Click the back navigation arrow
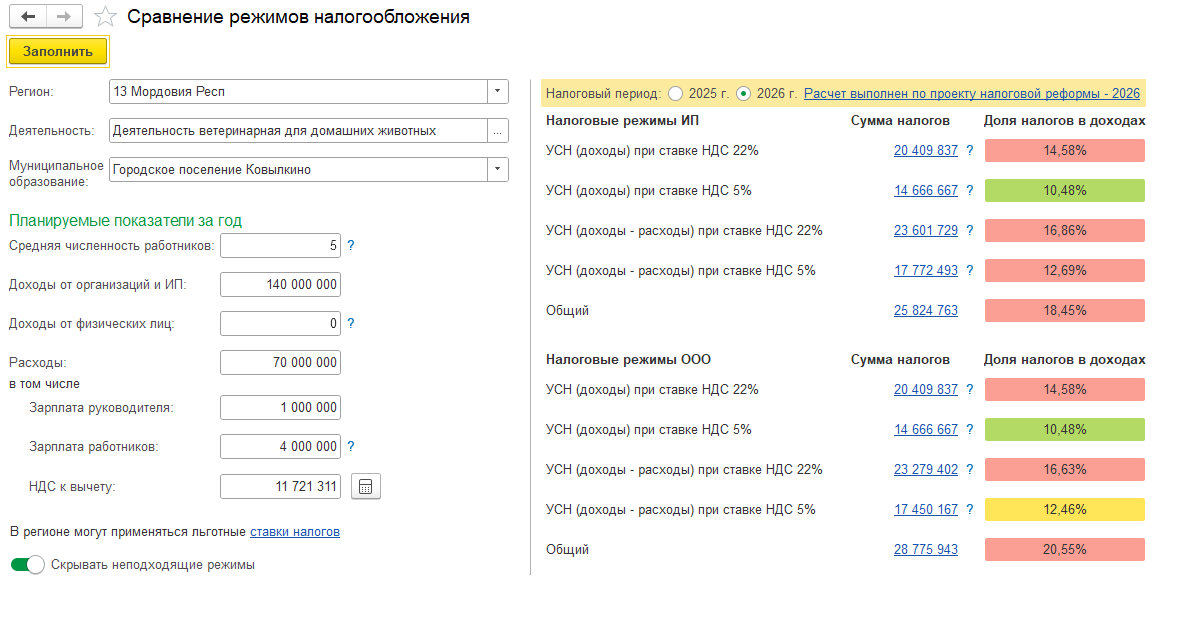The width and height of the screenshot is (1182, 625). click(28, 17)
